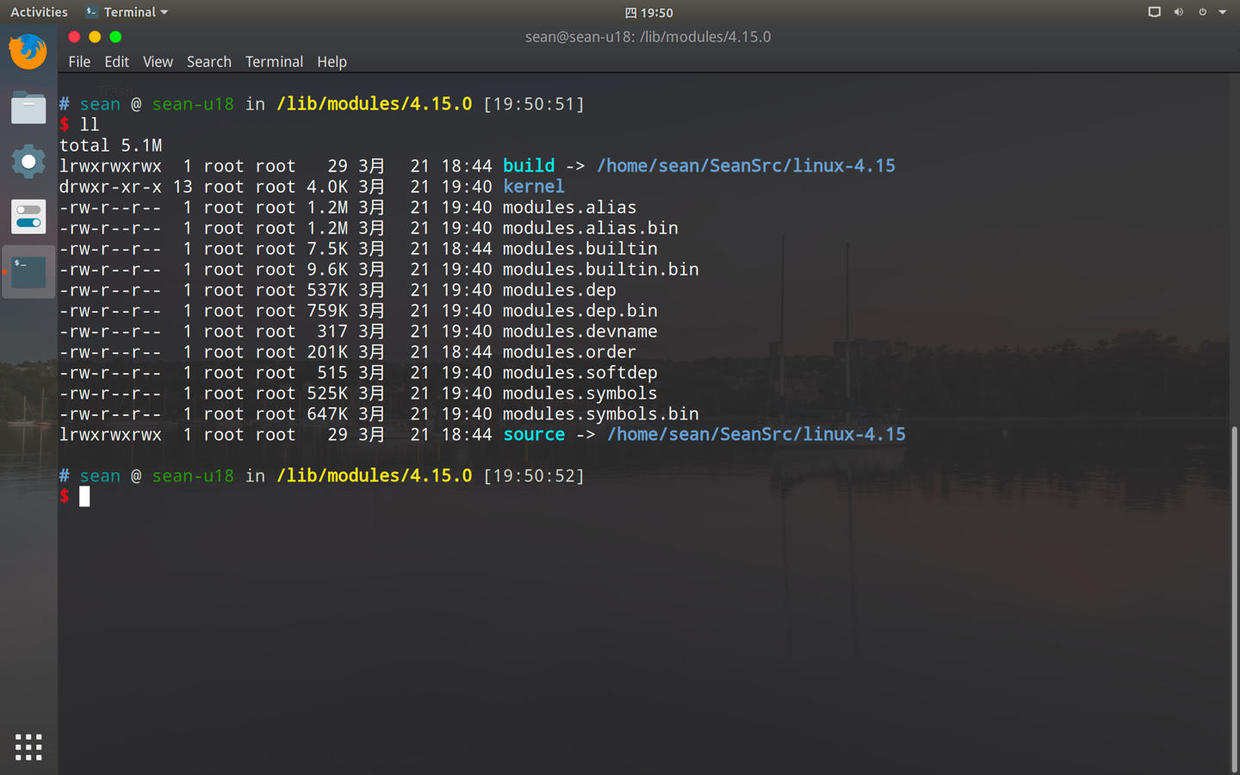Image resolution: width=1240 pixels, height=775 pixels.
Task: Click the cursor block at the prompt
Action: (x=85, y=496)
